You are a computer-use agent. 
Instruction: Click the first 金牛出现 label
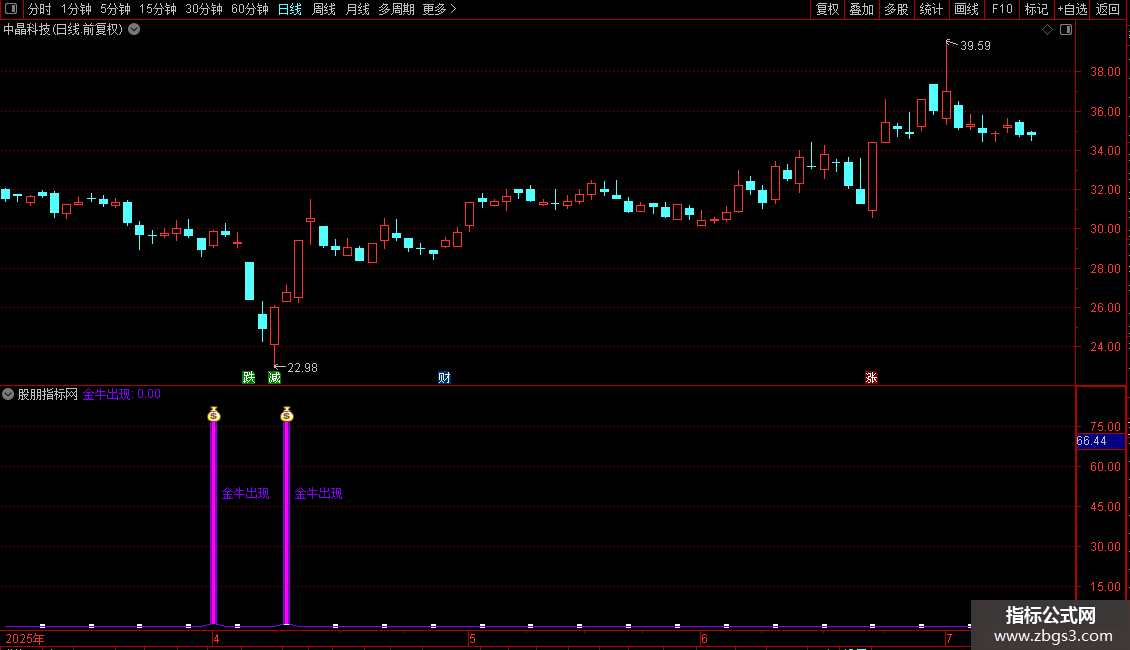pyautogui.click(x=245, y=494)
